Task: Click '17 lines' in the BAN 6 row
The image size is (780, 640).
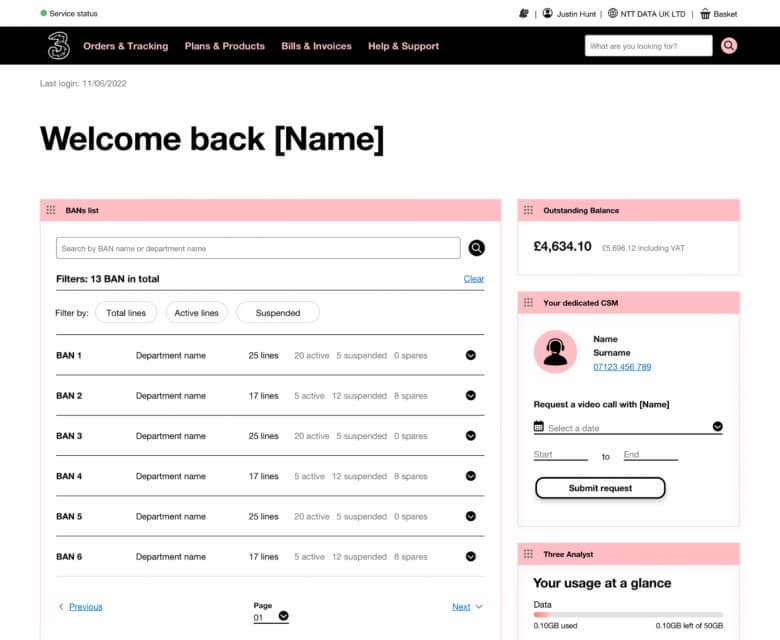Action: coord(264,556)
